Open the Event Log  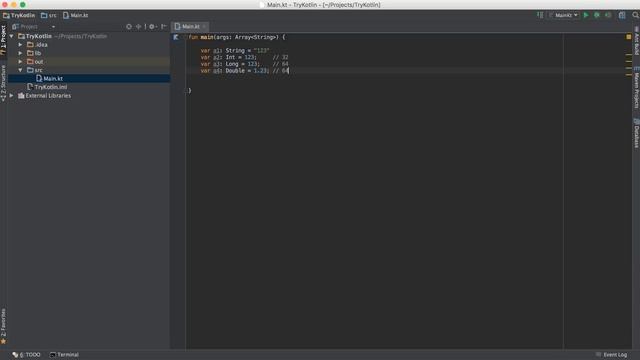click(611, 355)
